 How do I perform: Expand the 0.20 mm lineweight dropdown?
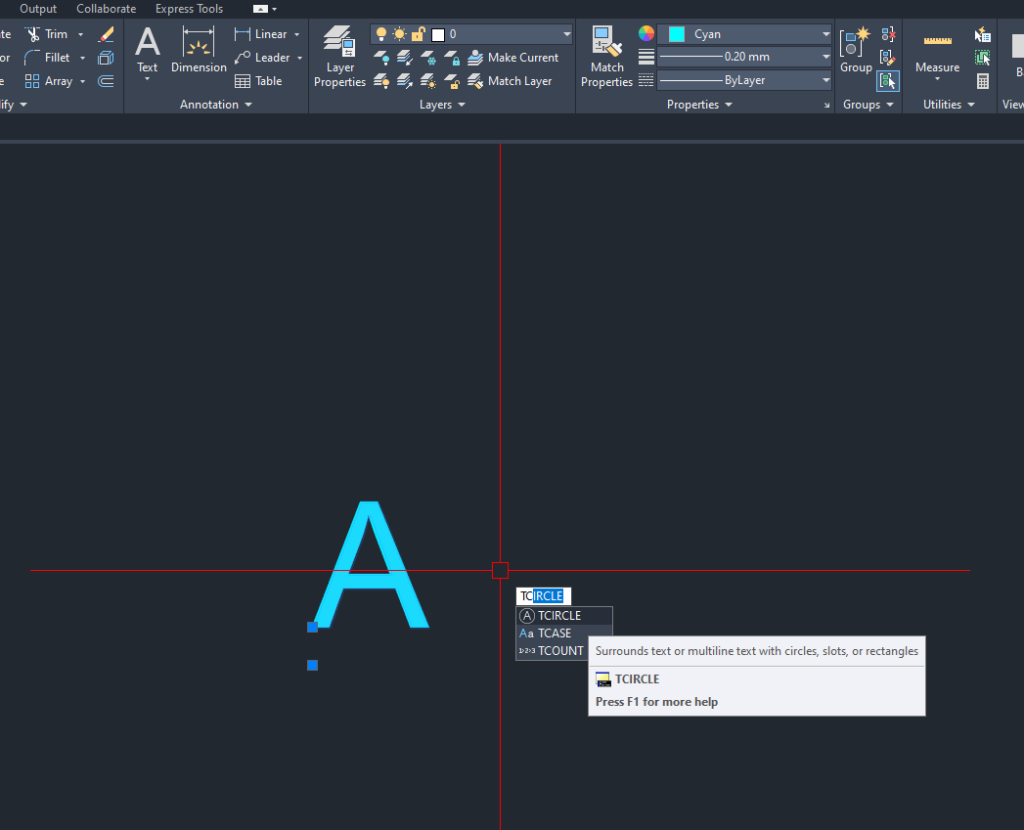[x=826, y=57]
